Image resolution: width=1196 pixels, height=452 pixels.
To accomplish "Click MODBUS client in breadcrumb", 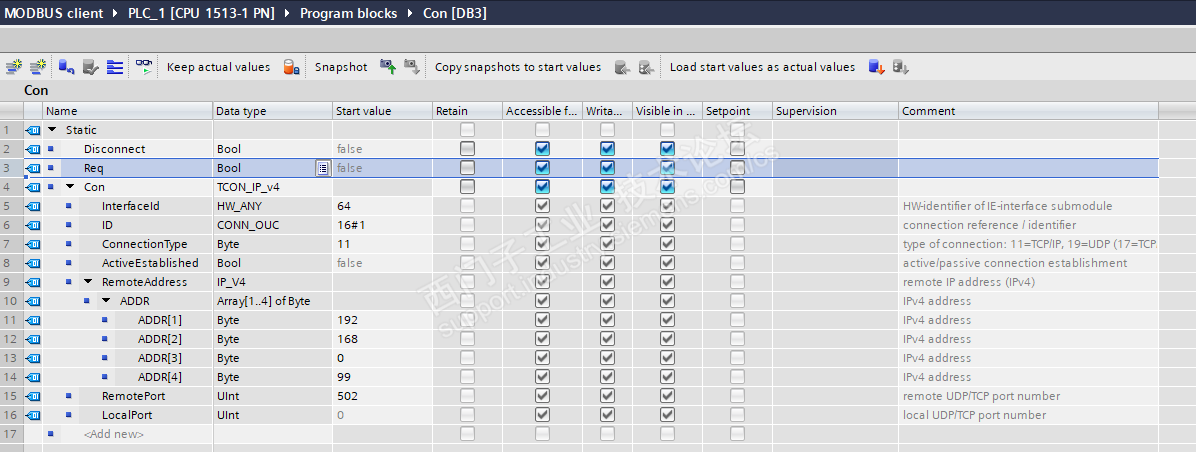I will click(53, 14).
